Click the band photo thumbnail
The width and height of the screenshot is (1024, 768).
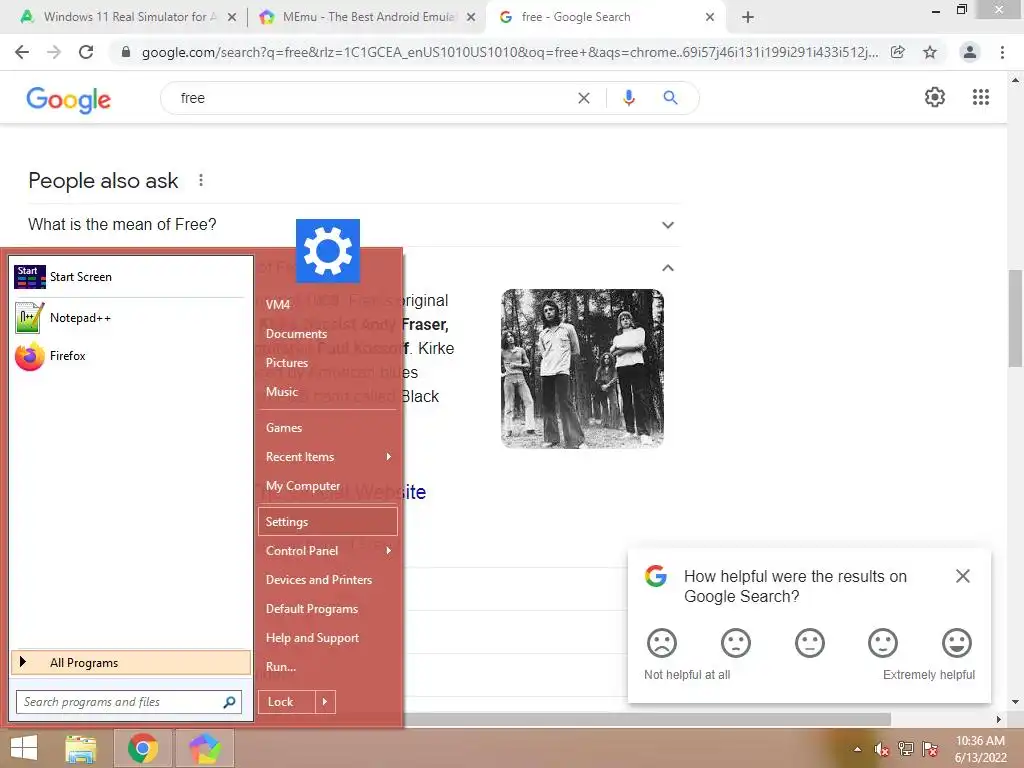point(583,368)
